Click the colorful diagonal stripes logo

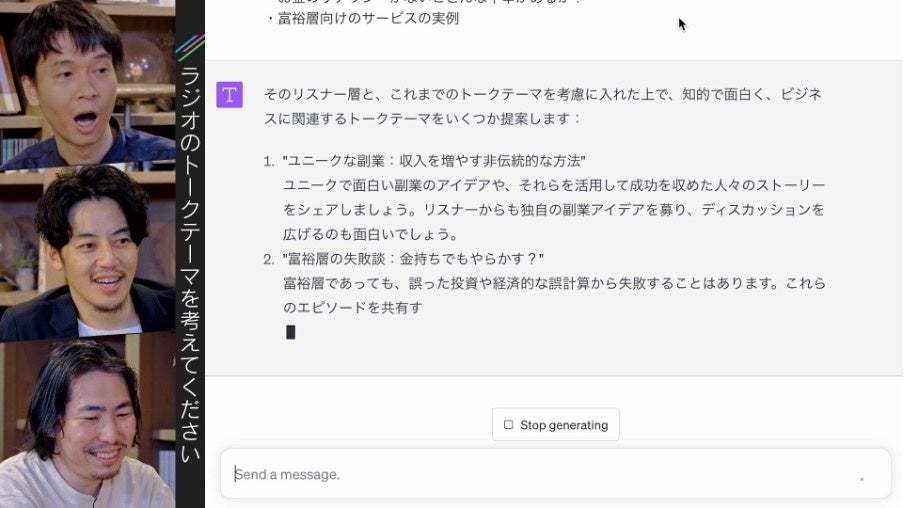[x=190, y=47]
